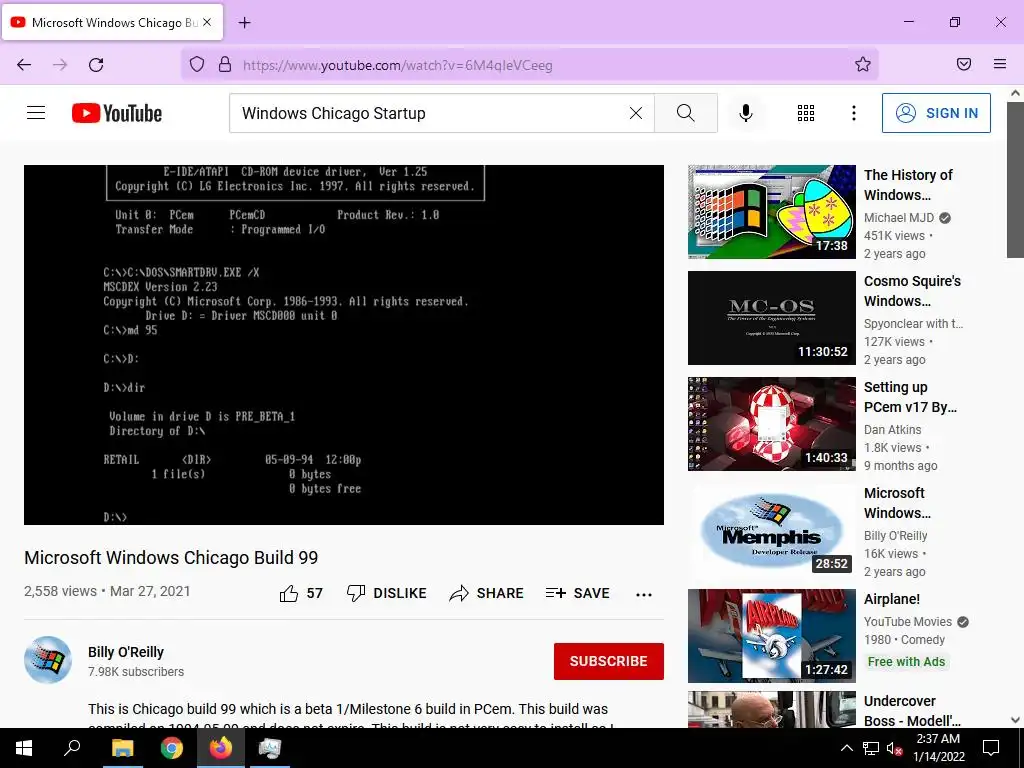
Task: Open Windows taskbar search
Action: click(72, 748)
